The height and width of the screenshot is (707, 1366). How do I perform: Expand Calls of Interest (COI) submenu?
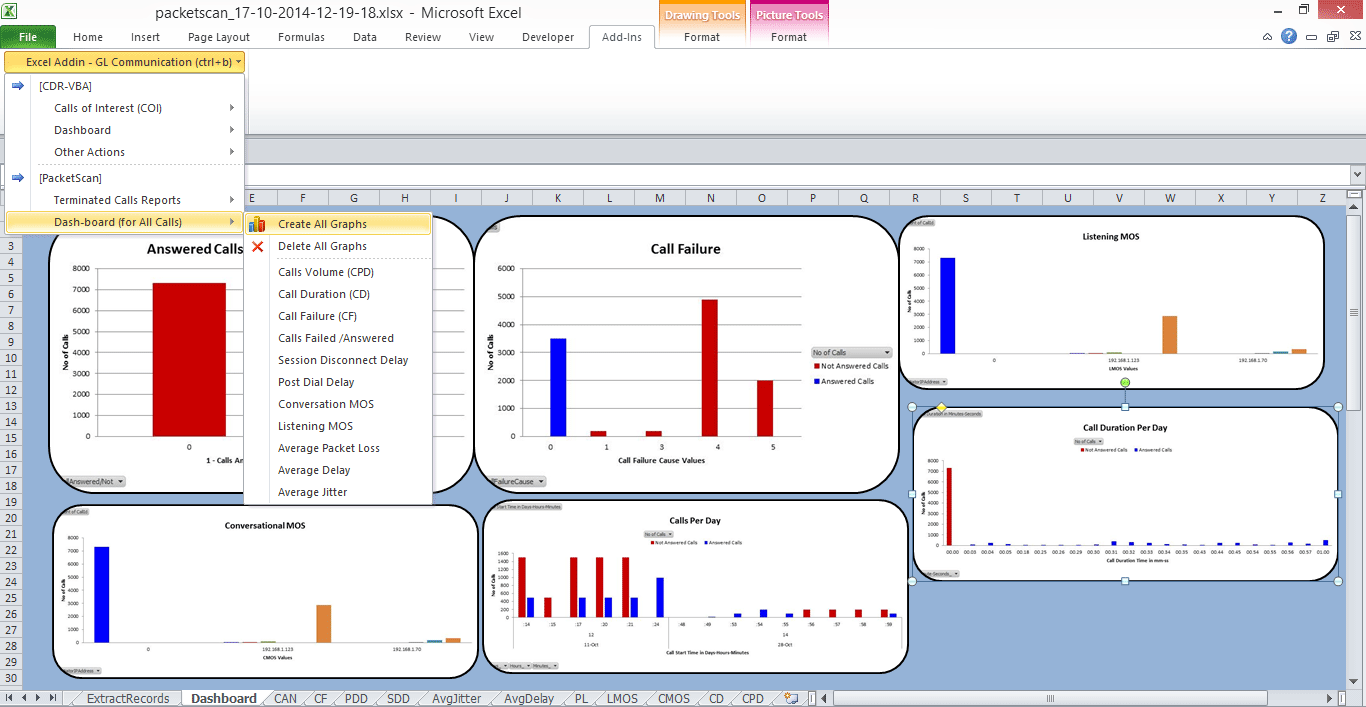coord(124,108)
